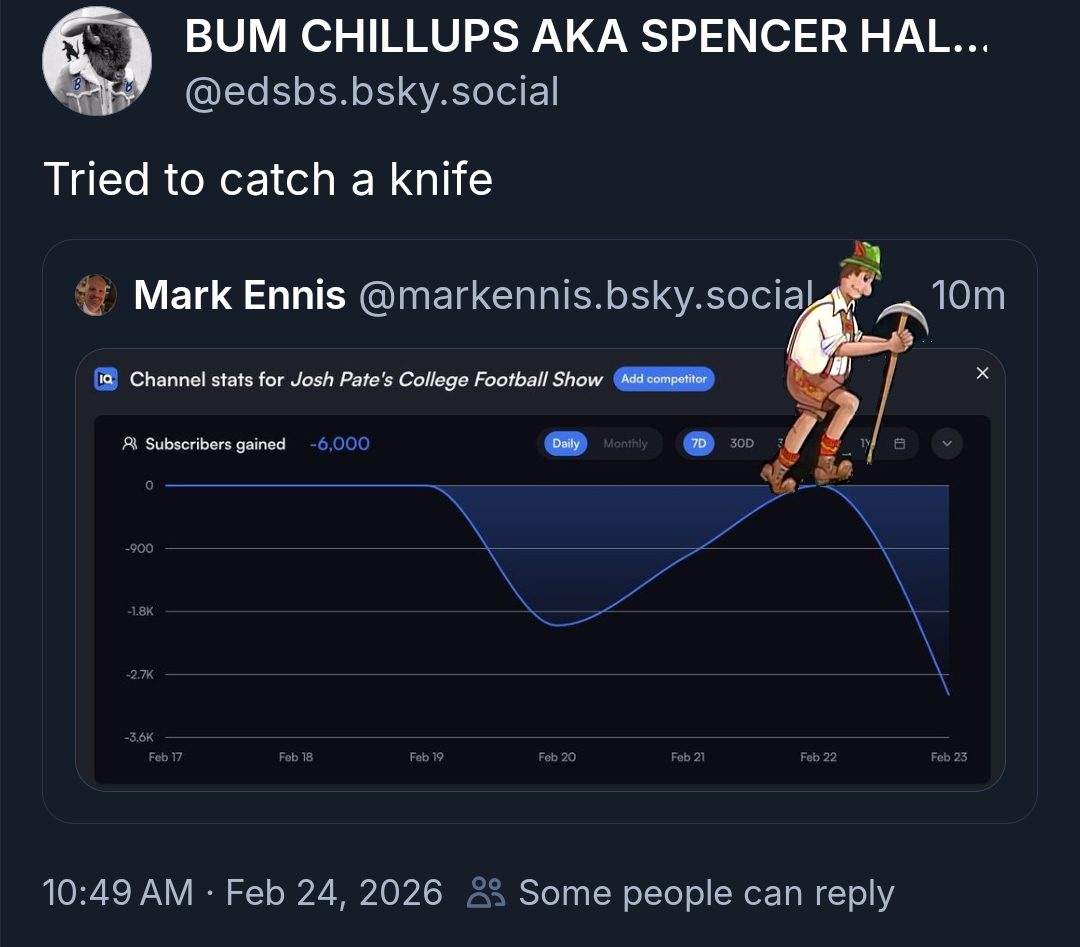This screenshot has width=1080, height=947.
Task: Switch chart to Monthly view
Action: (x=625, y=444)
